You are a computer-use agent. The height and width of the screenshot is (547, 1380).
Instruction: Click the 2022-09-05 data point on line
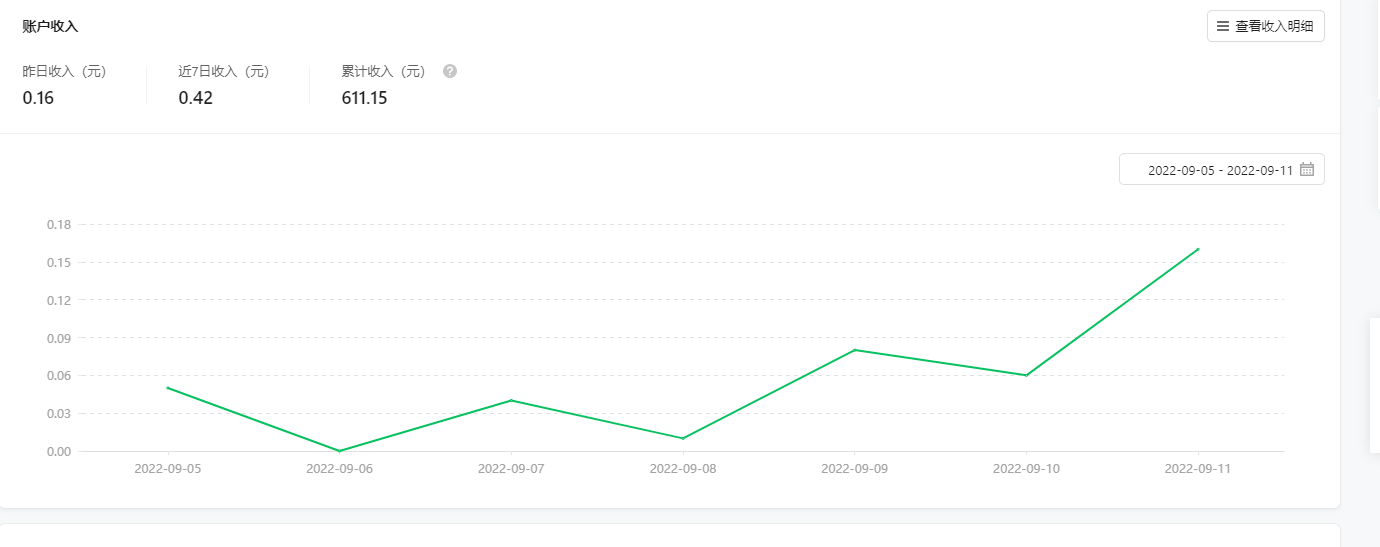coord(167,388)
